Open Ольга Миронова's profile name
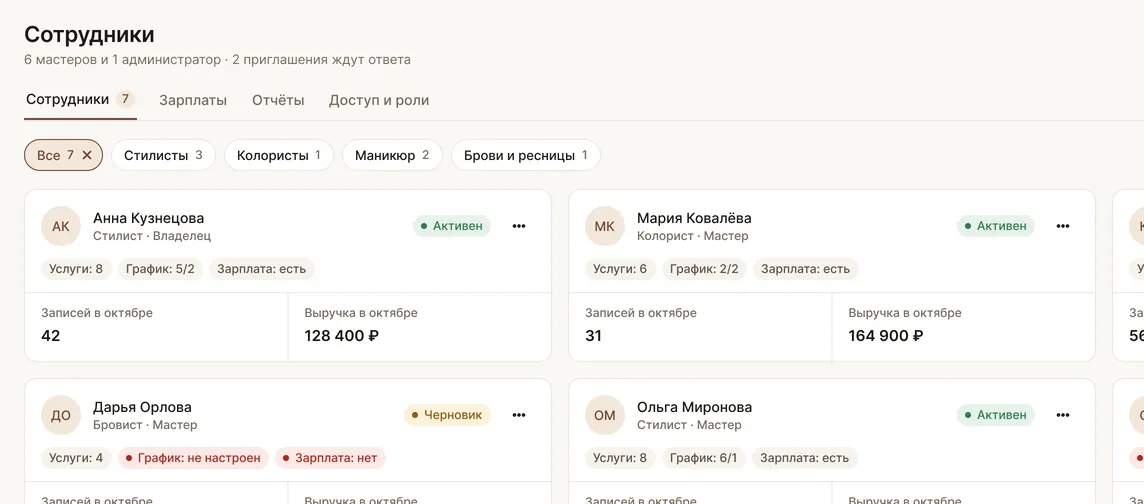The width and height of the screenshot is (1144, 504). click(695, 407)
